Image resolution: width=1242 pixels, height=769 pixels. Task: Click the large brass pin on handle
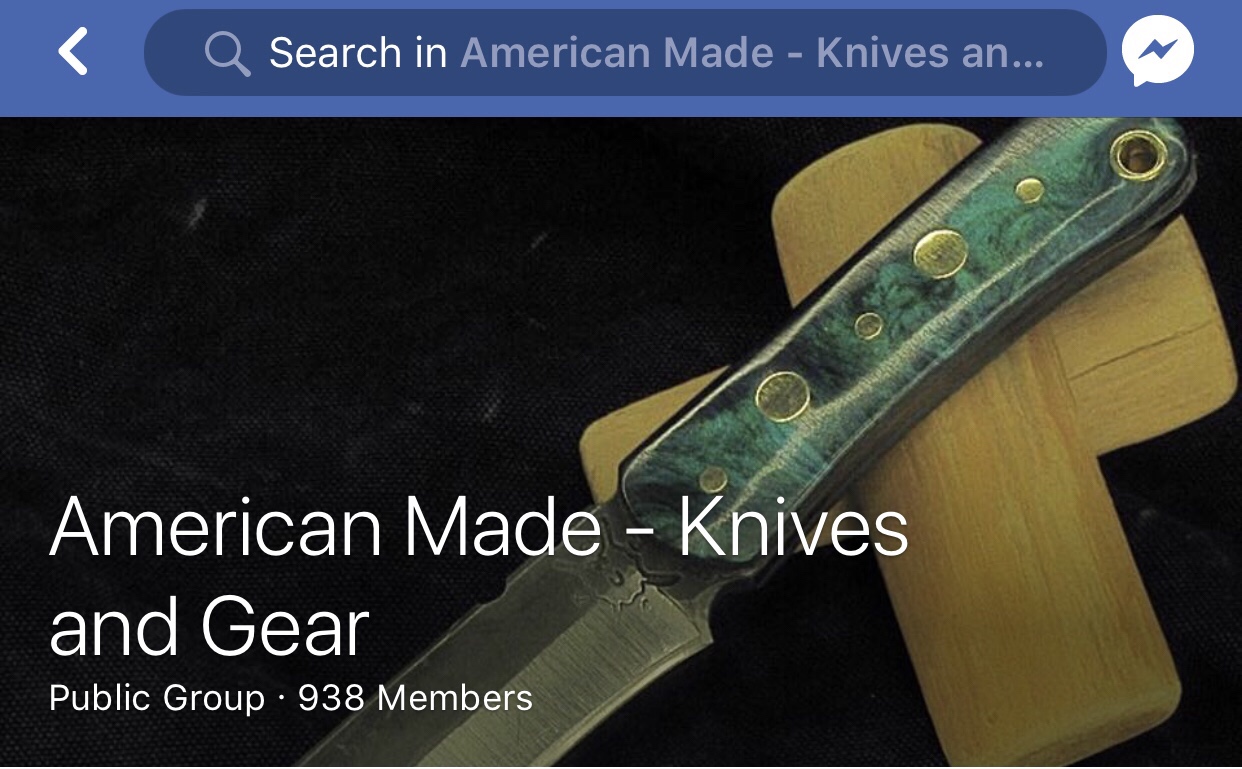pos(940,252)
